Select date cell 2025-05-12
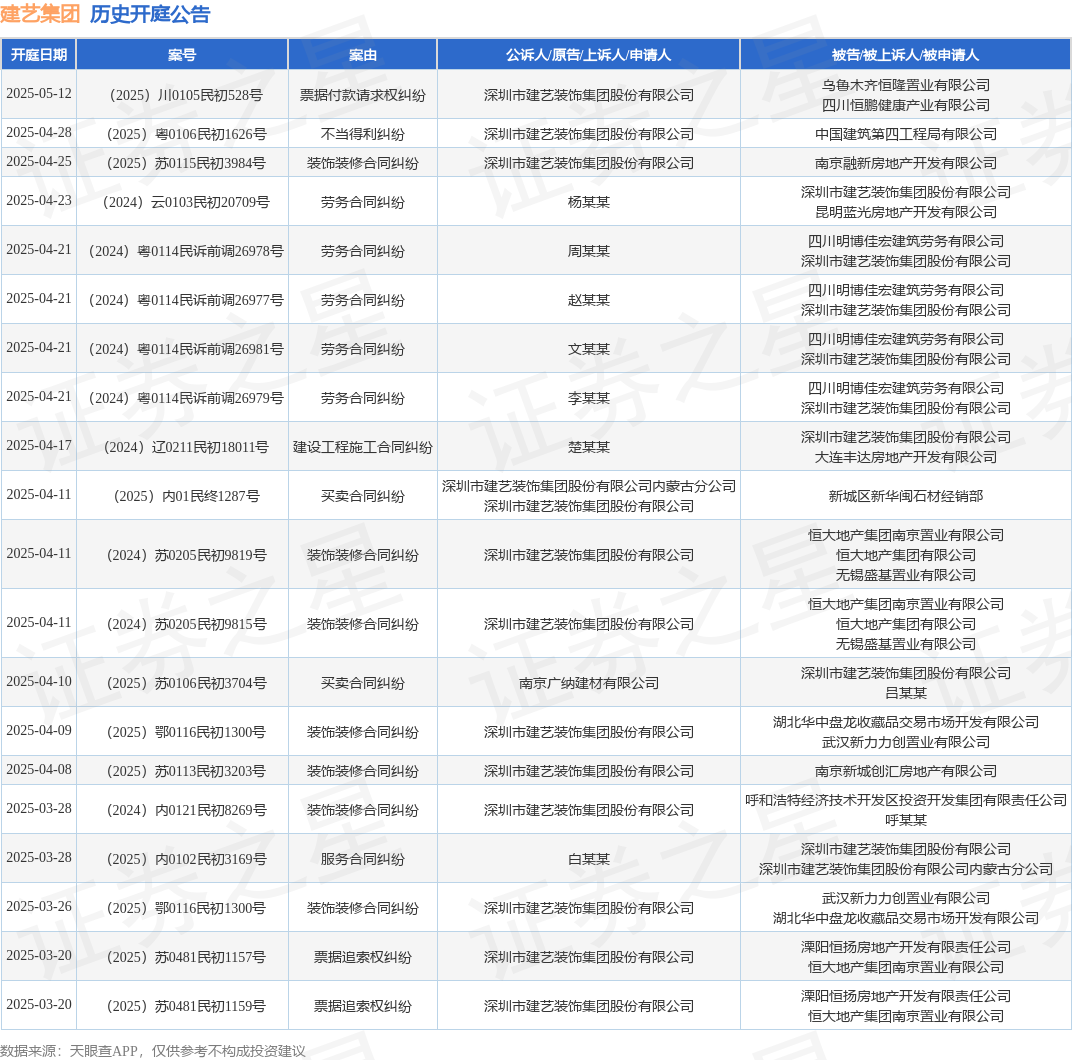 [x=39, y=94]
